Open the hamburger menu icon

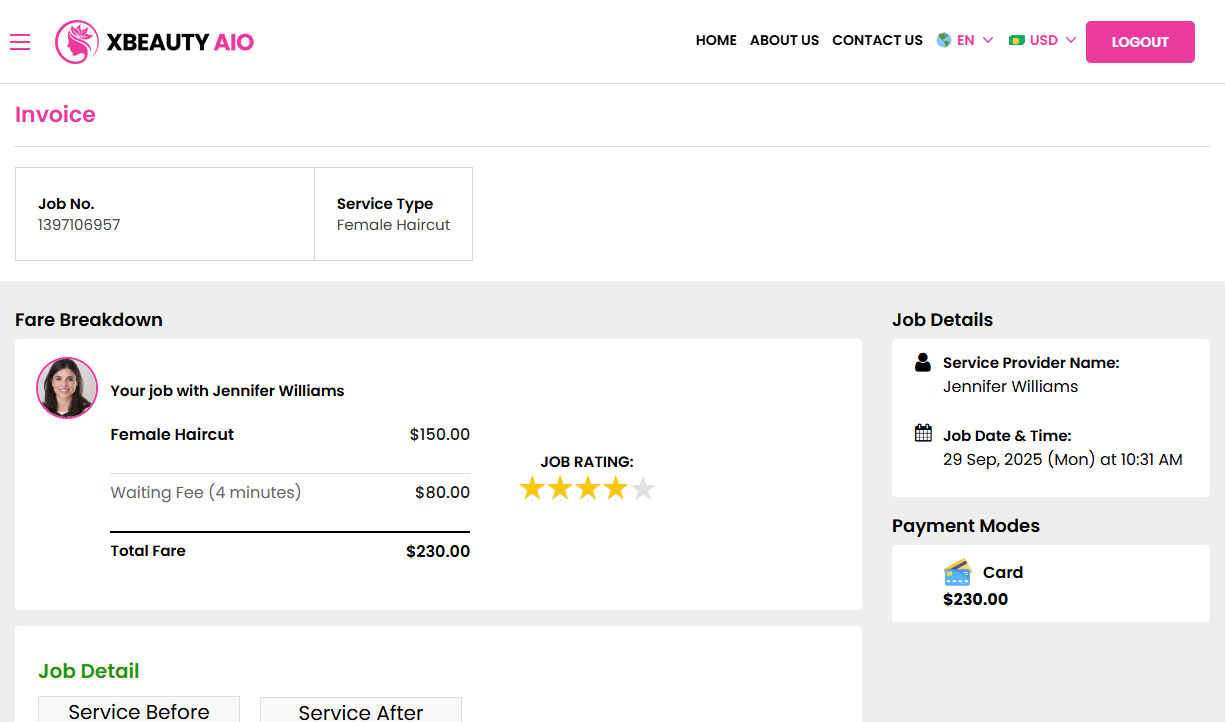(x=20, y=41)
